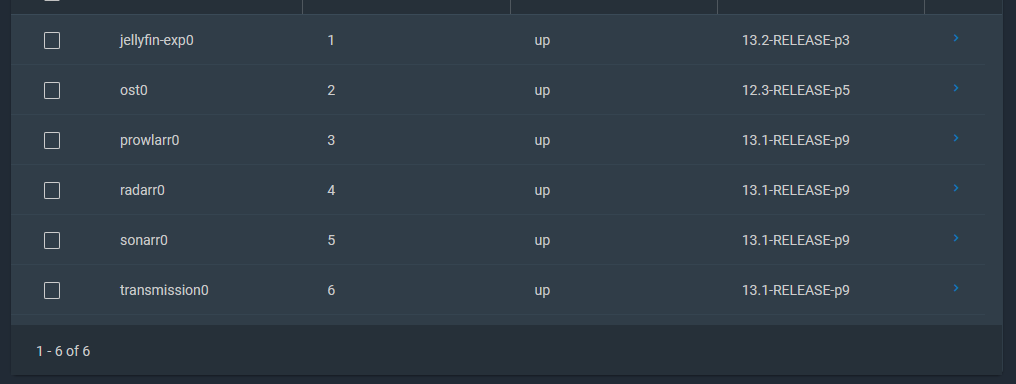Show sonarr0 details via chevron
Image resolution: width=1016 pixels, height=384 pixels.
tap(956, 238)
